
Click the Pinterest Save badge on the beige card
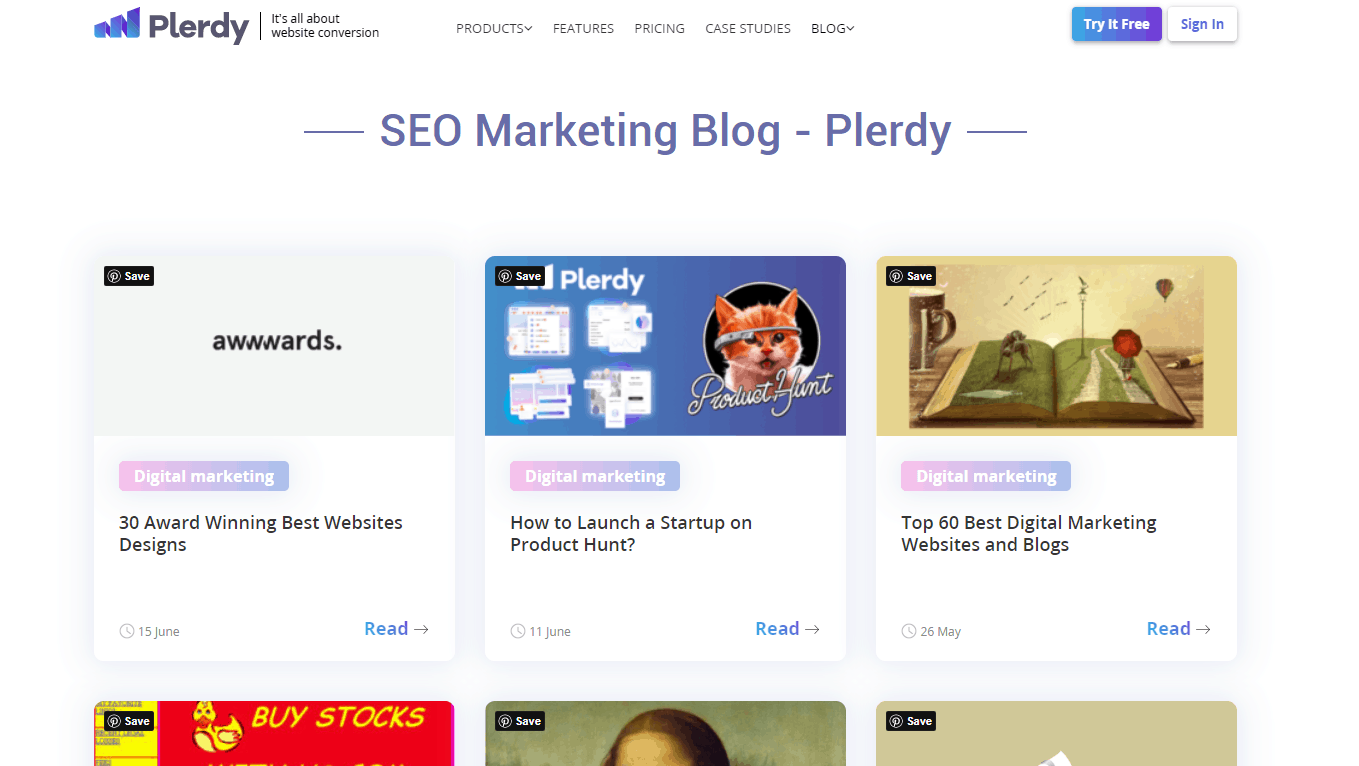911,721
